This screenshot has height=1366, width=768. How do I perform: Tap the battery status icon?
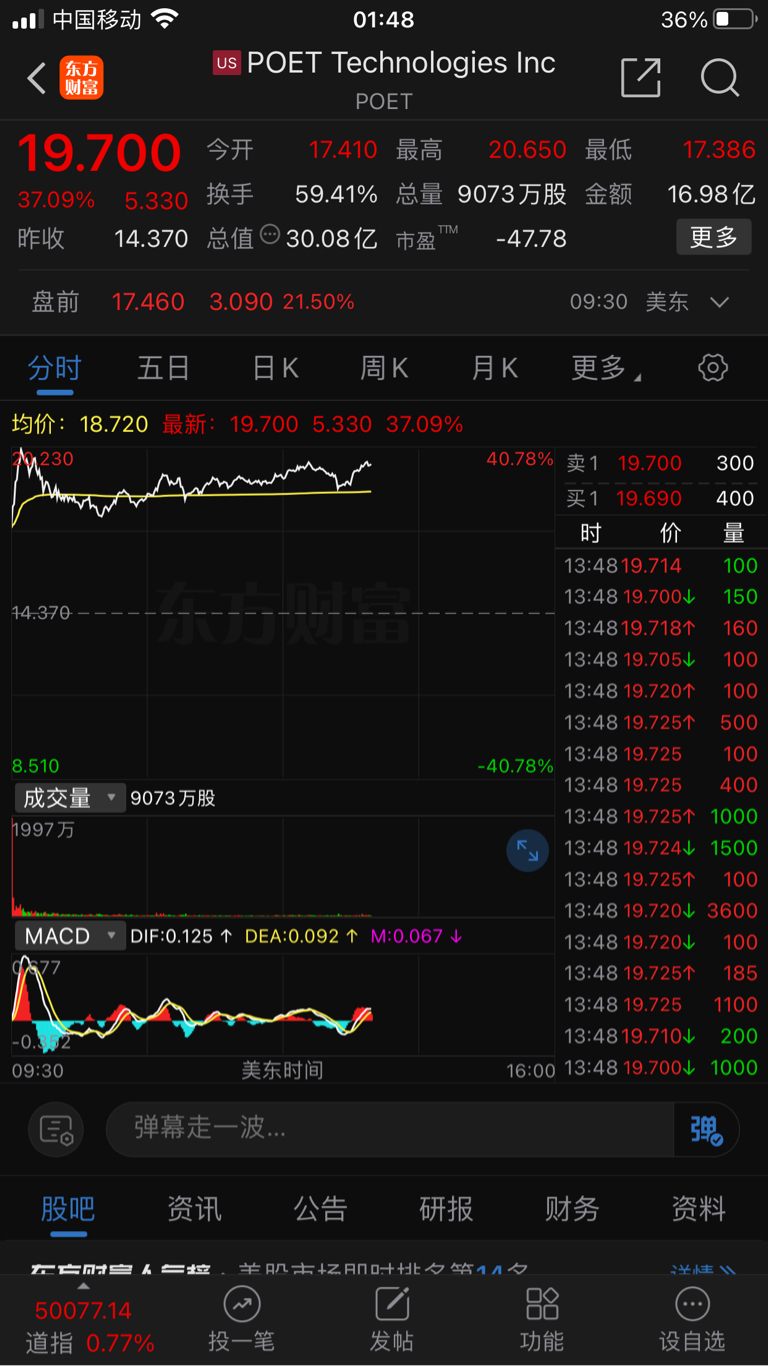click(735, 19)
